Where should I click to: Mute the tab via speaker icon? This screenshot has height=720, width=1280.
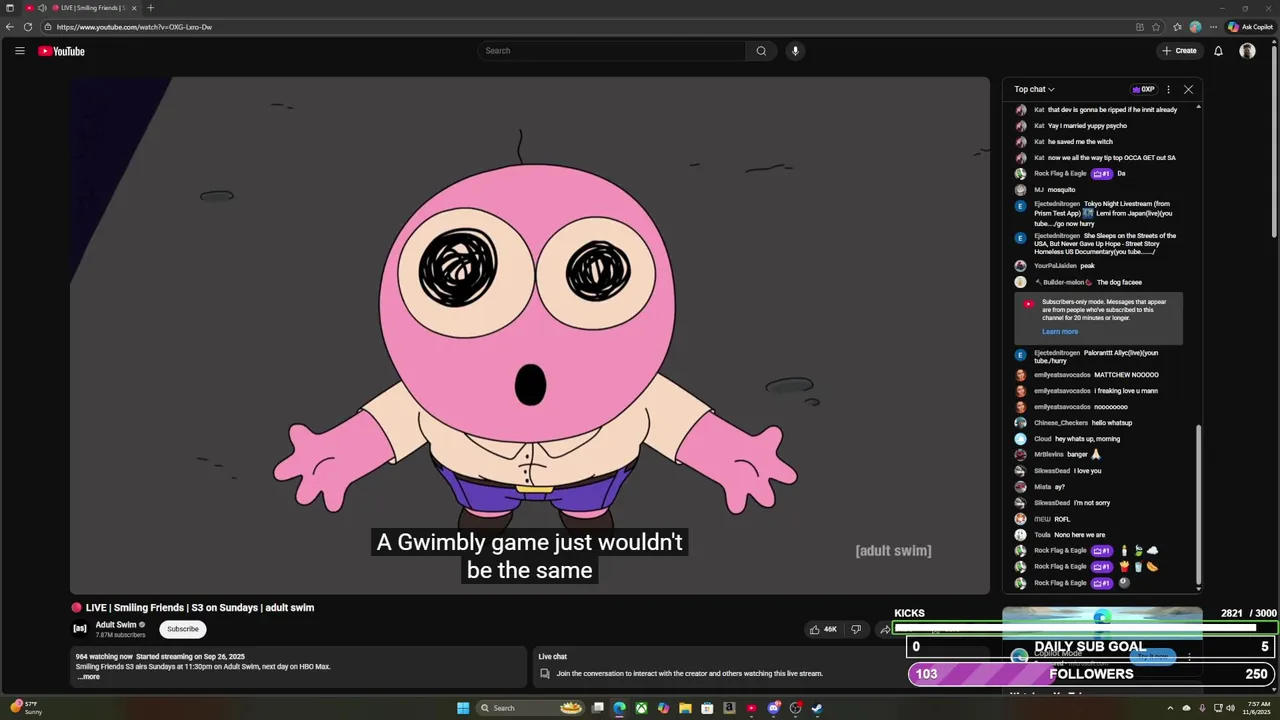tap(42, 8)
